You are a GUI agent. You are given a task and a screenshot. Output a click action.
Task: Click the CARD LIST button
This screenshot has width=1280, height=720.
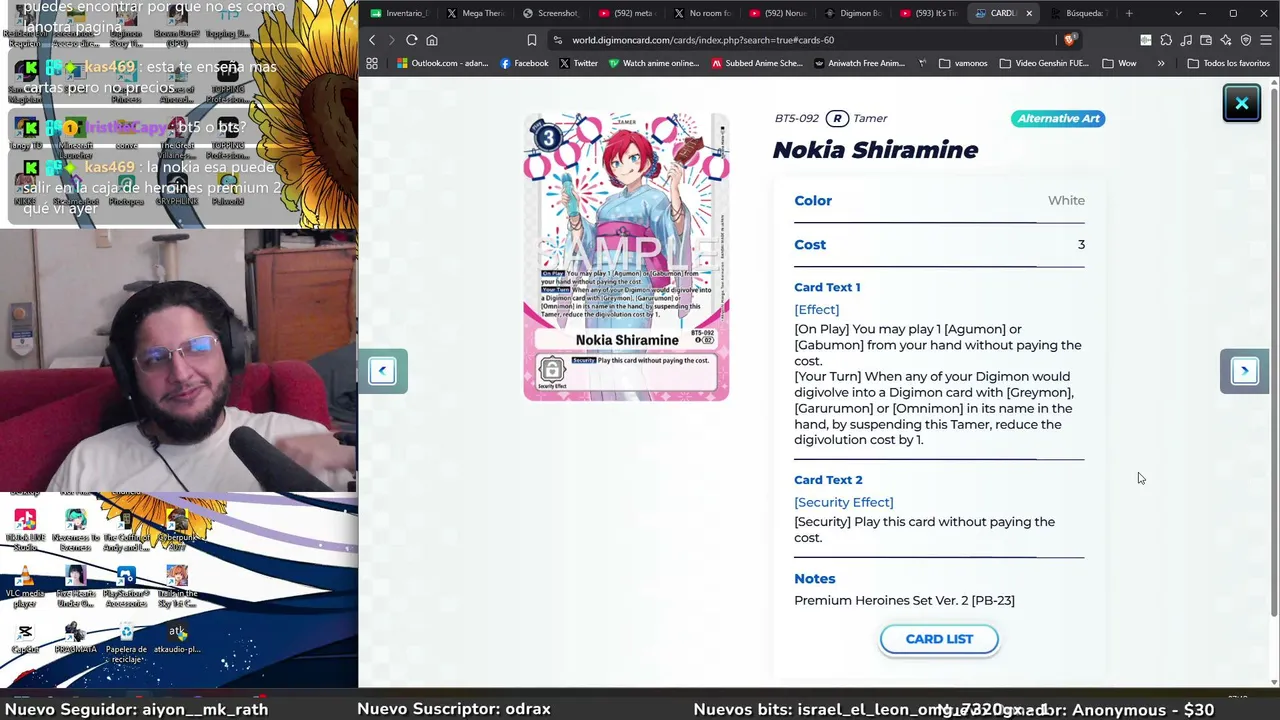[x=939, y=639]
